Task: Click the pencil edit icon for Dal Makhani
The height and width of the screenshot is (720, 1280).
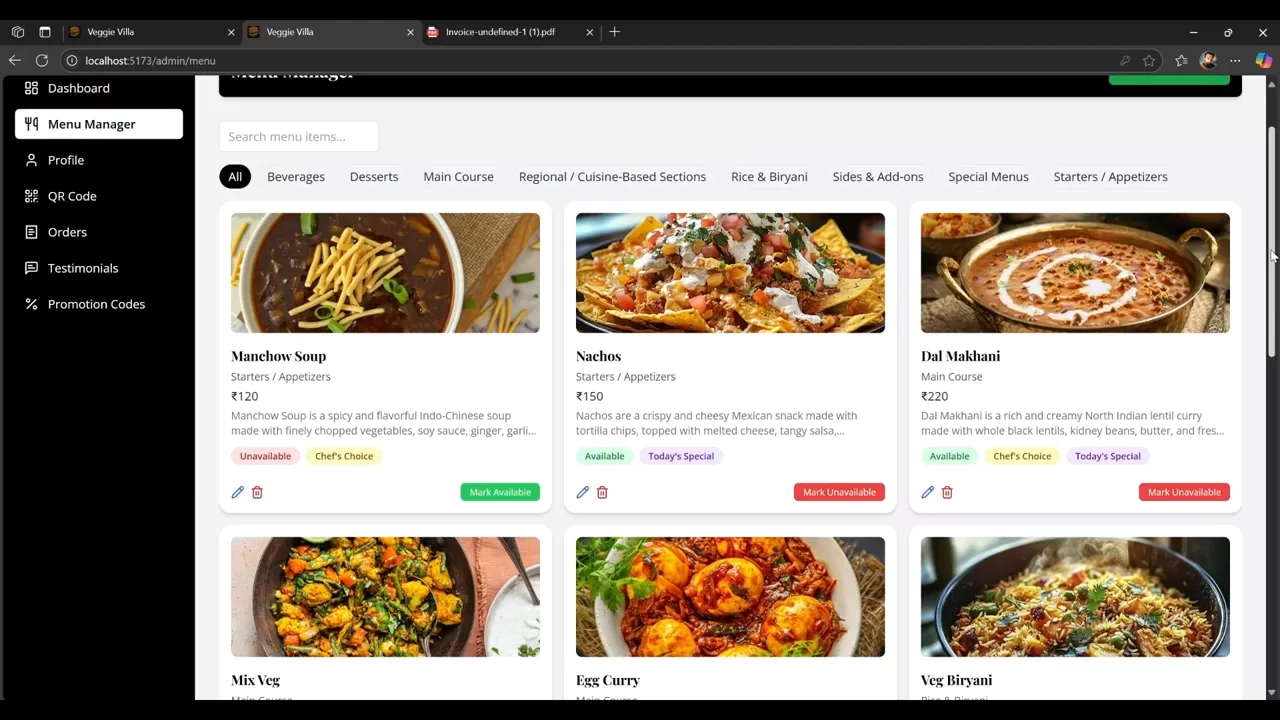Action: [927, 492]
